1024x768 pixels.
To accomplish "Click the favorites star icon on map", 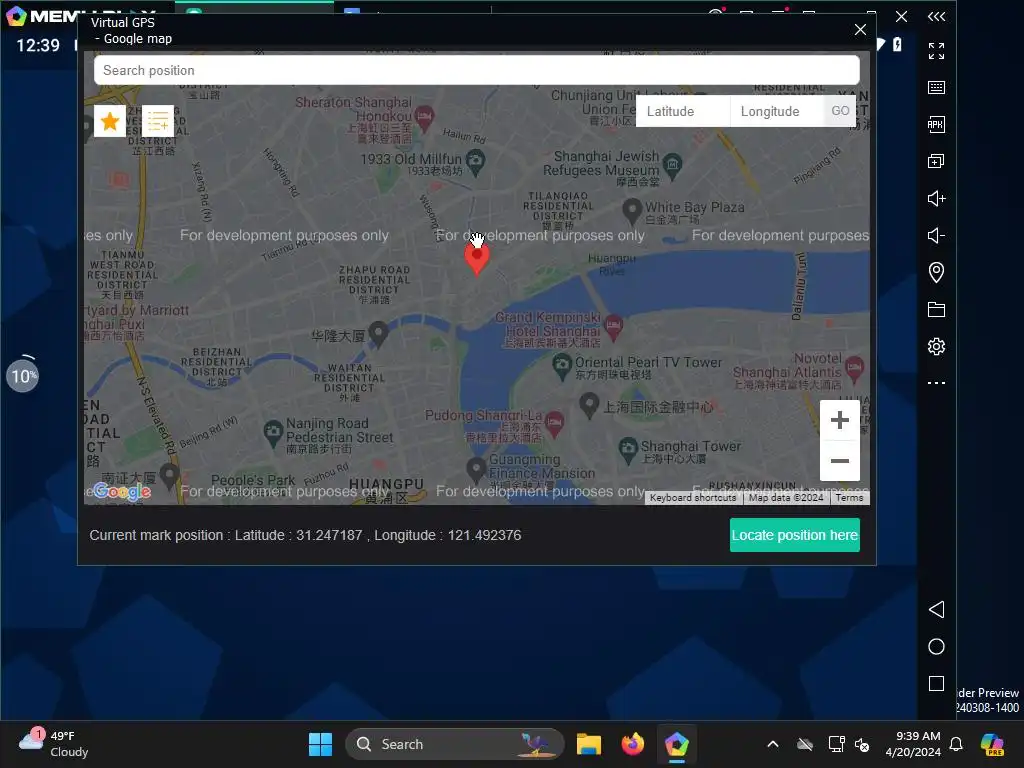I will click(110, 121).
